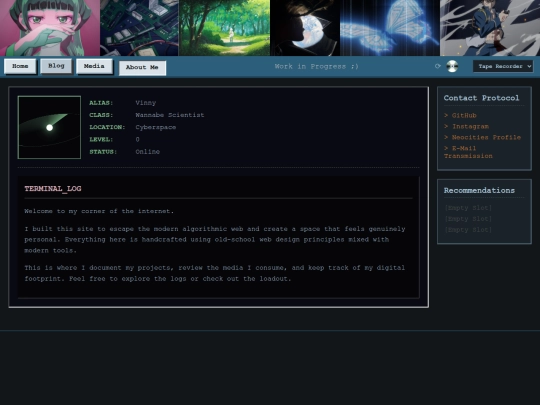Click the alias value 'Vinny'
Viewport: 540px width, 405px height.
(x=146, y=103)
